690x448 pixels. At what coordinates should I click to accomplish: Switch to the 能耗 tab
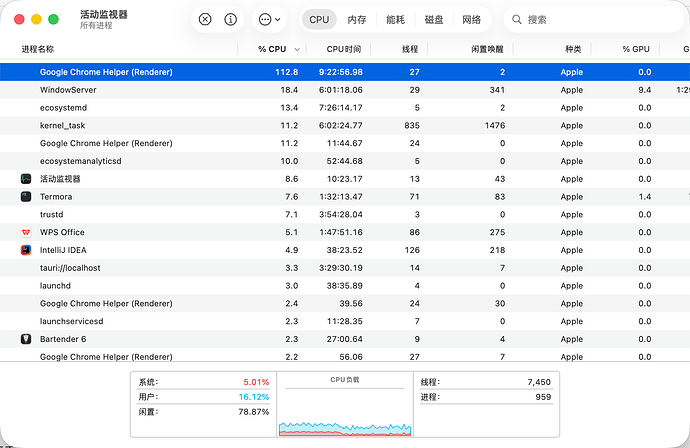coord(395,19)
